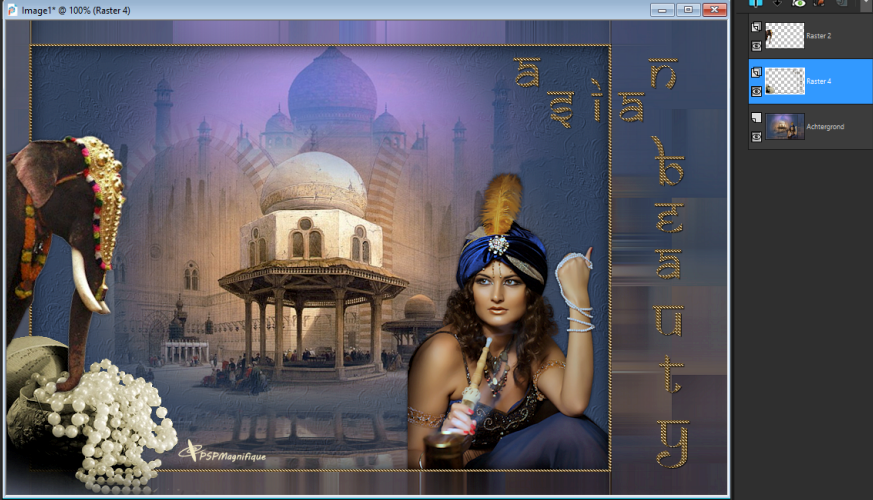Select the Achtergrond layer thumbnail
Viewport: 873px width, 500px height.
coord(785,126)
